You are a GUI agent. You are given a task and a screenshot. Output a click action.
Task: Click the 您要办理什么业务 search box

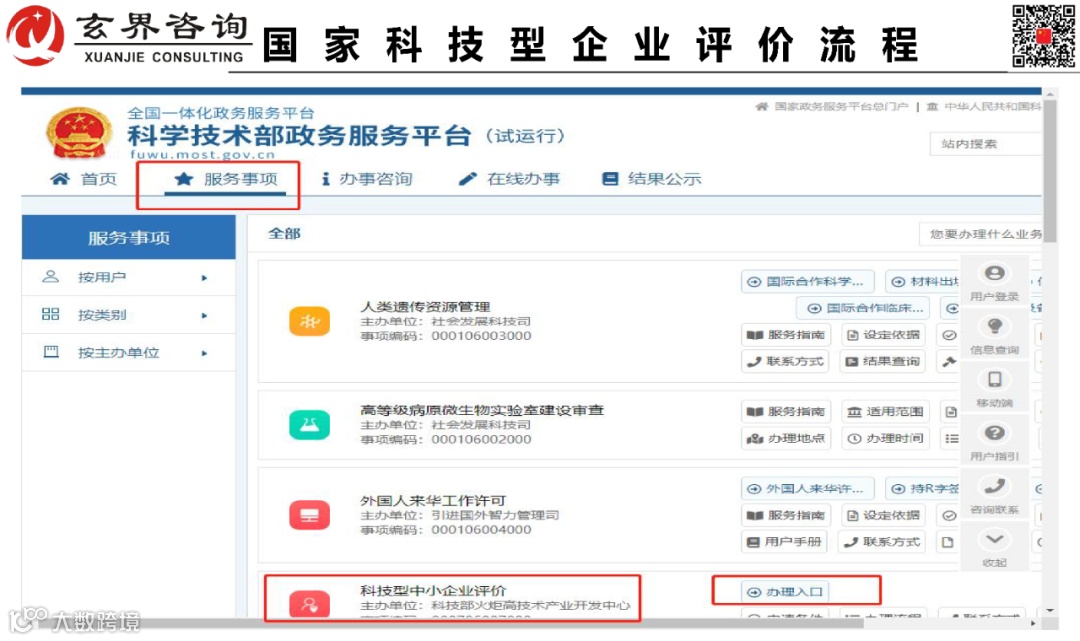click(981, 234)
